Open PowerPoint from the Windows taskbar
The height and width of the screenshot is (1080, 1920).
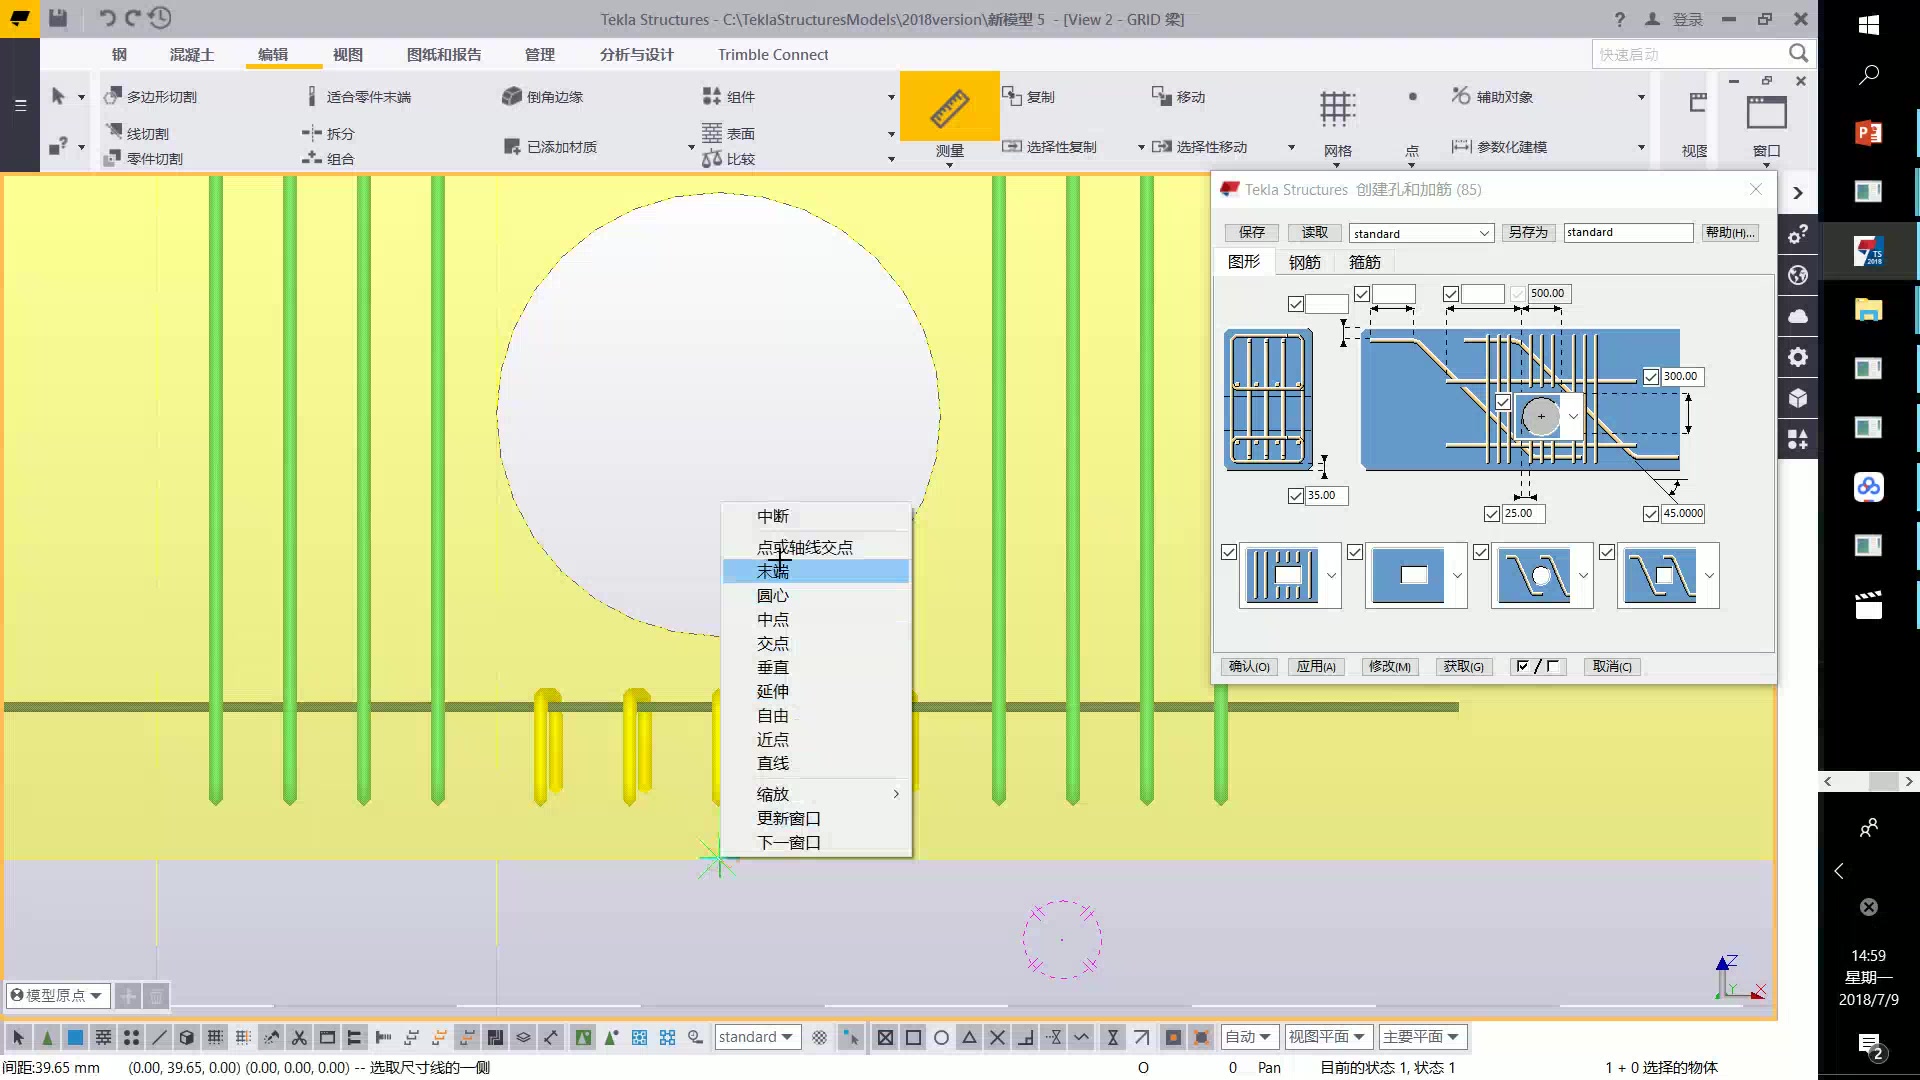[x=1868, y=132]
